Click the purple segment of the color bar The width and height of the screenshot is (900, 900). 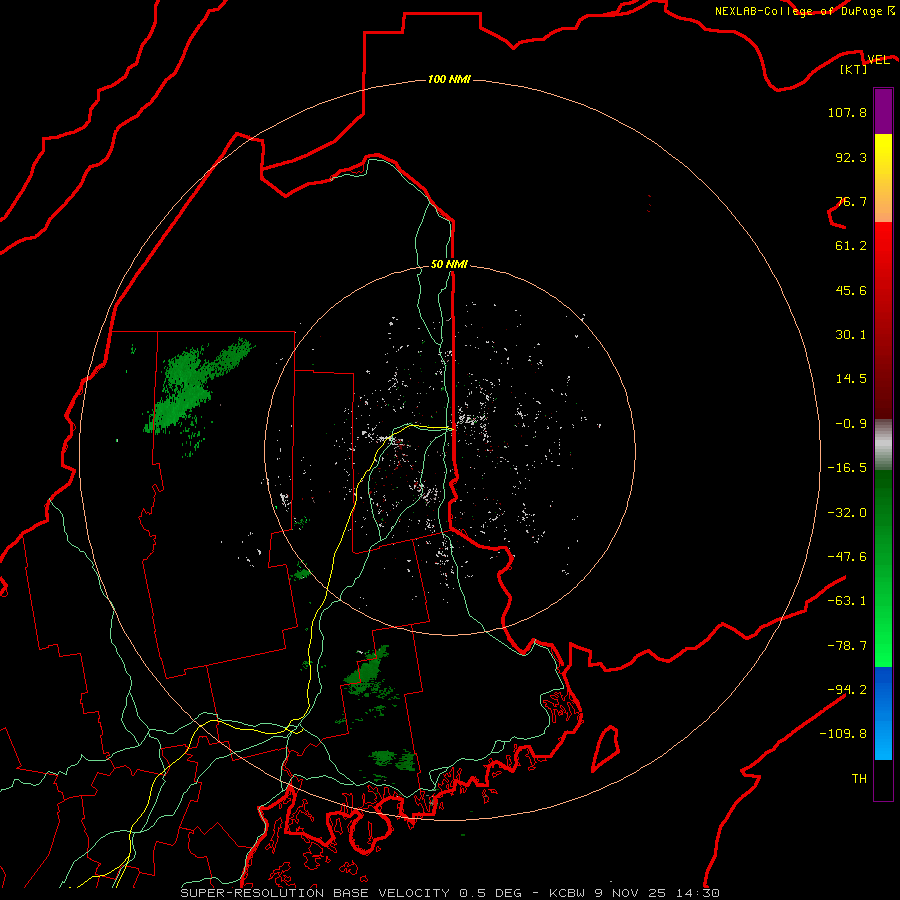pyautogui.click(x=883, y=111)
